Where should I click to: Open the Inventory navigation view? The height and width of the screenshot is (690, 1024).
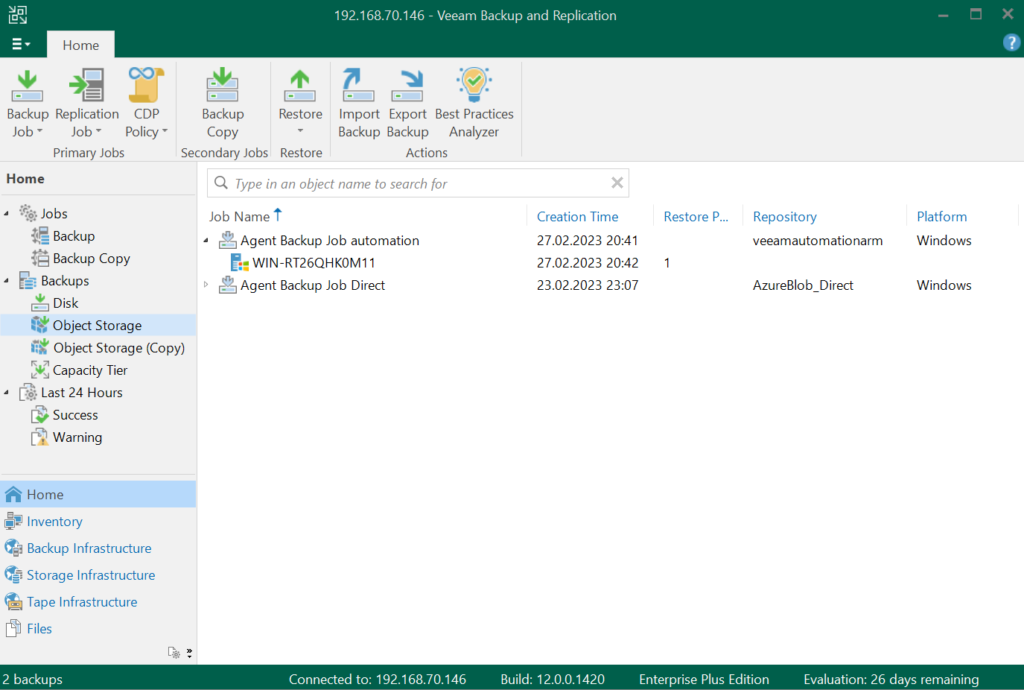pyautogui.click(x=54, y=521)
